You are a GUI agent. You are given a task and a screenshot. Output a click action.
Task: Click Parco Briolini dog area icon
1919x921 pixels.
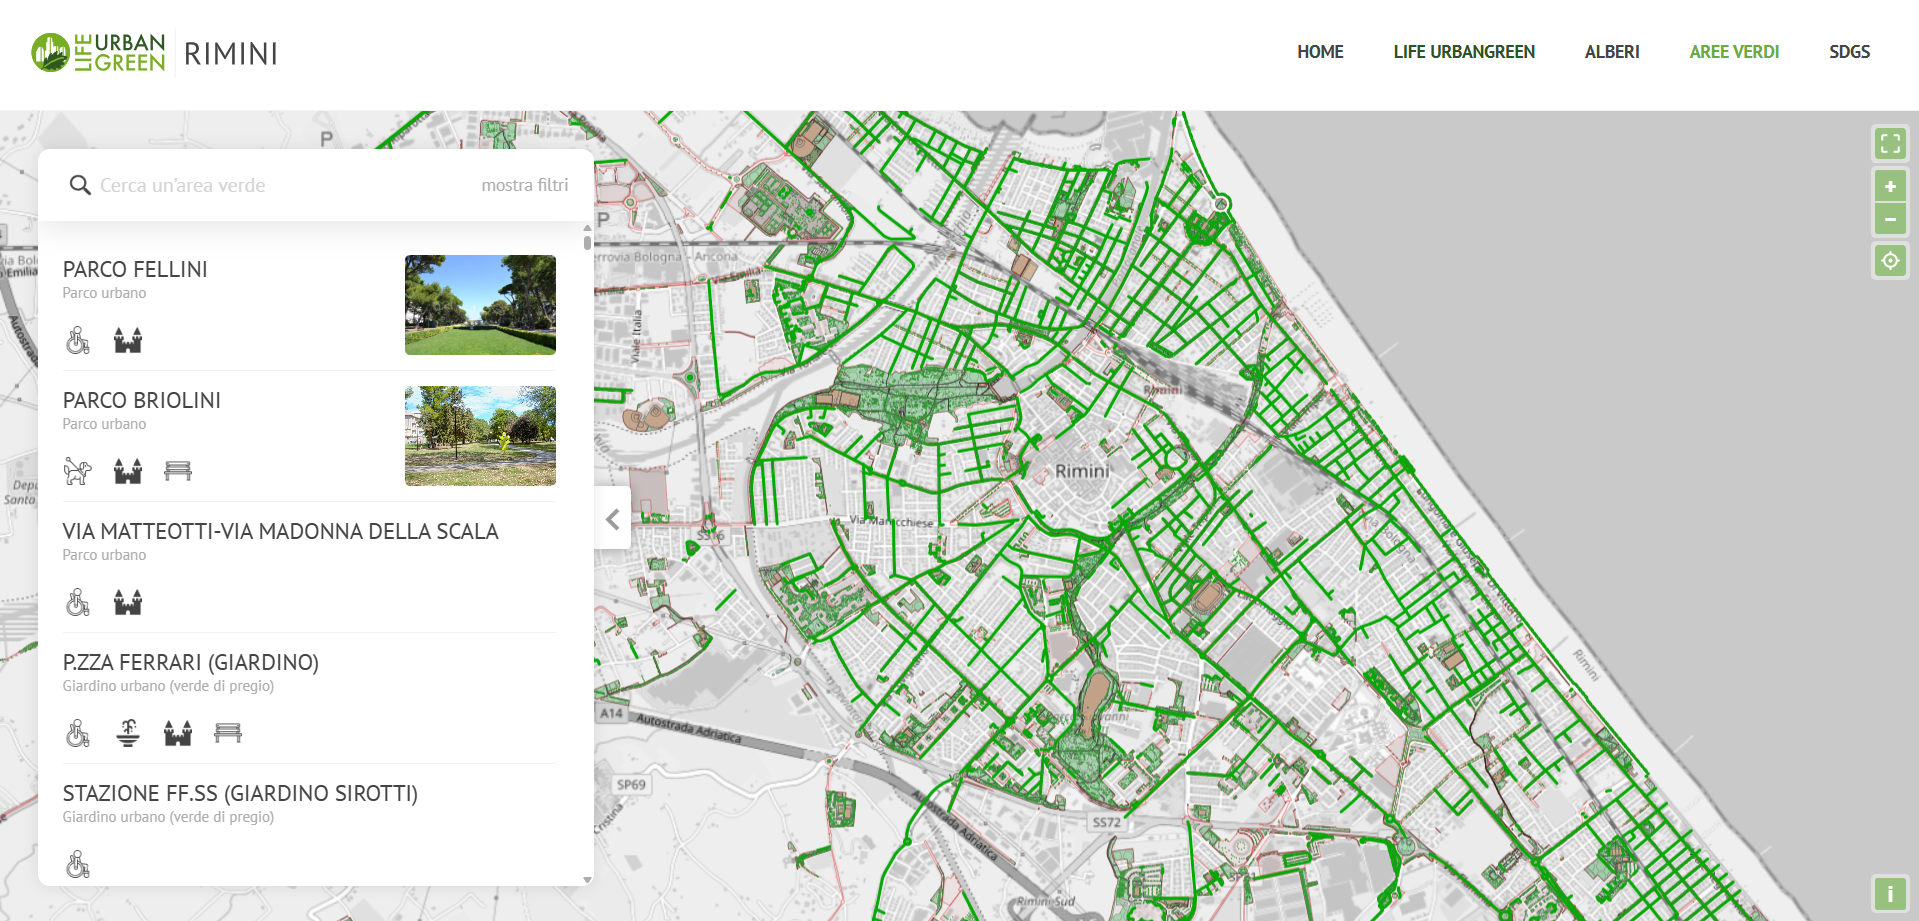(x=78, y=471)
